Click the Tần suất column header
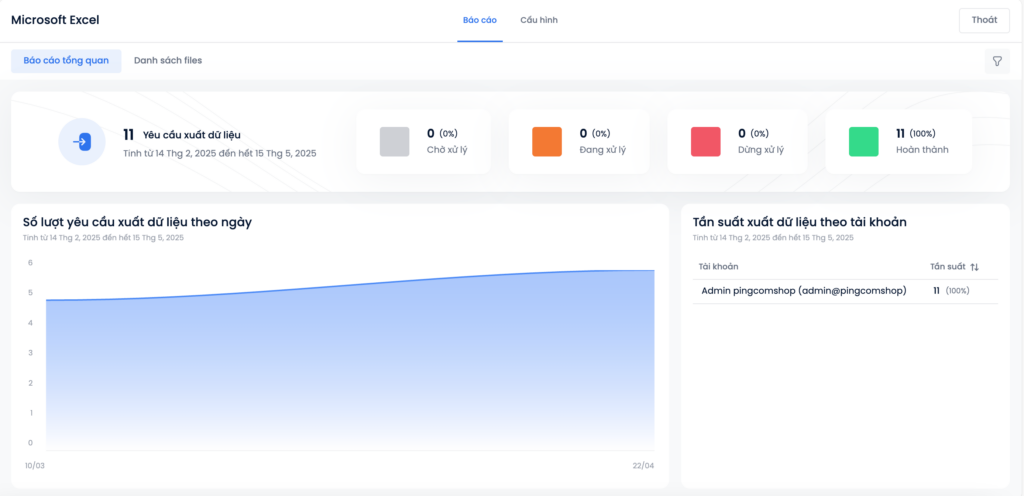 [948, 267]
